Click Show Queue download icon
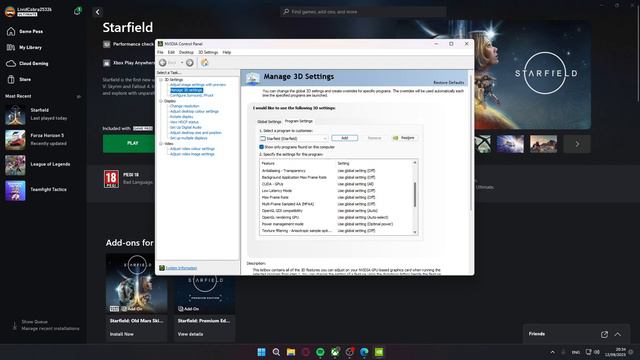 (15, 325)
